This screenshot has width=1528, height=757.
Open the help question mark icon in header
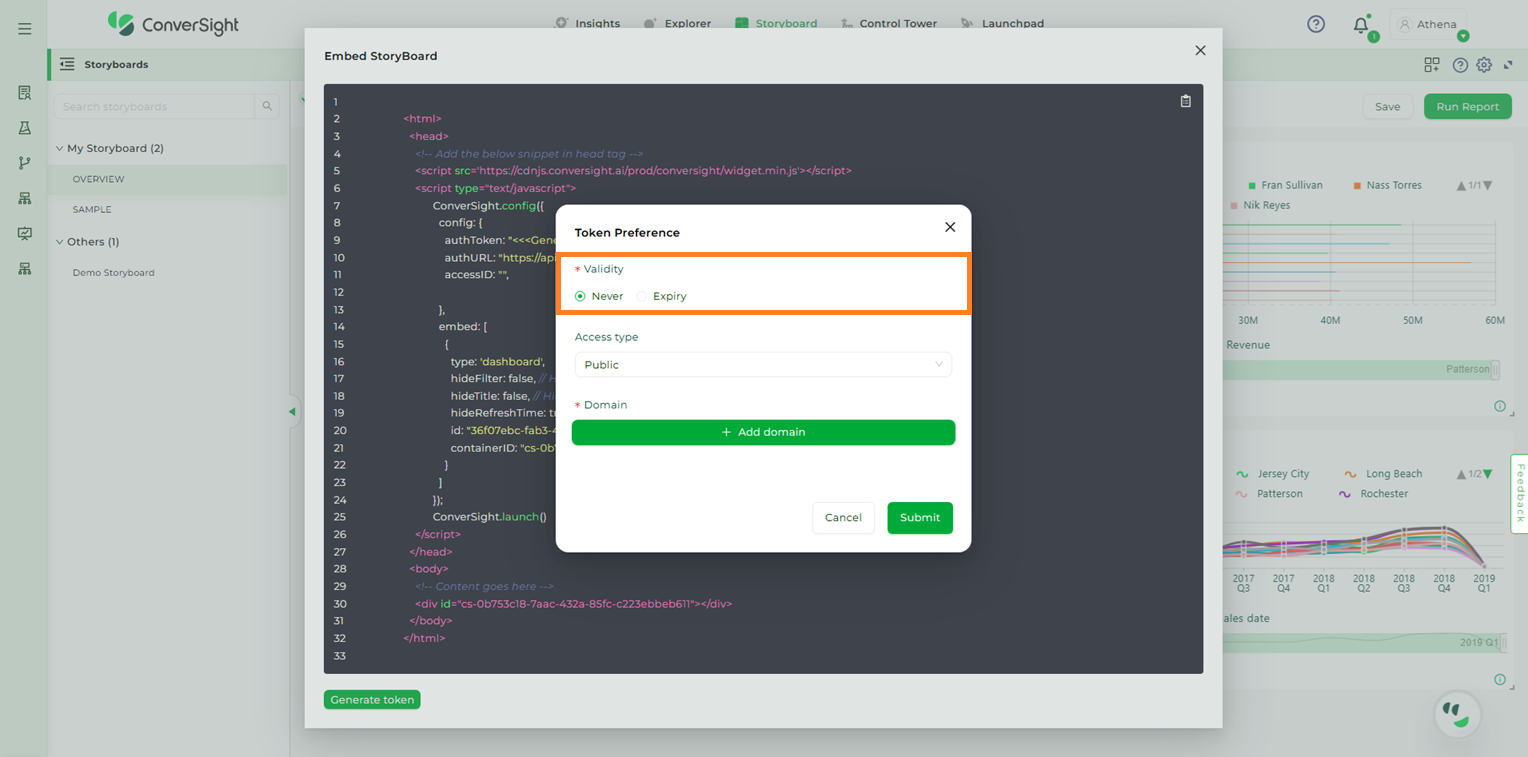click(x=1316, y=24)
